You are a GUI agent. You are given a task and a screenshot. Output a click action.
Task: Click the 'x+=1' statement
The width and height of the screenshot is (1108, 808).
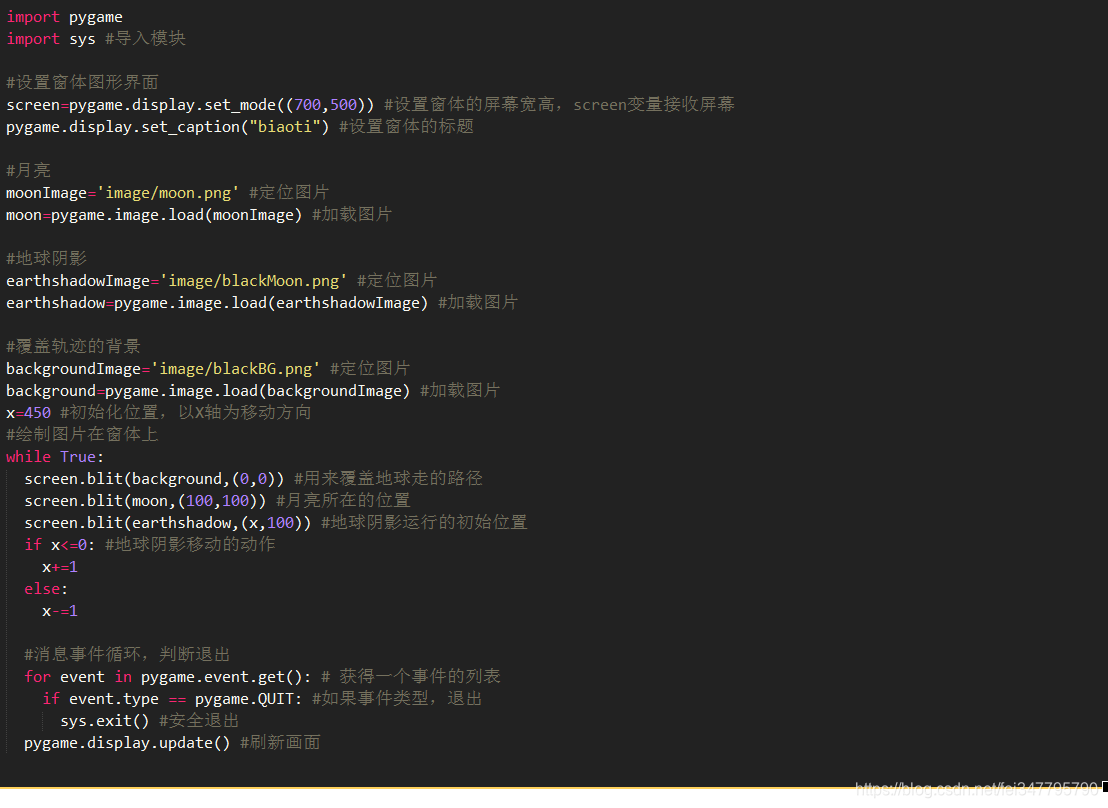click(60, 567)
